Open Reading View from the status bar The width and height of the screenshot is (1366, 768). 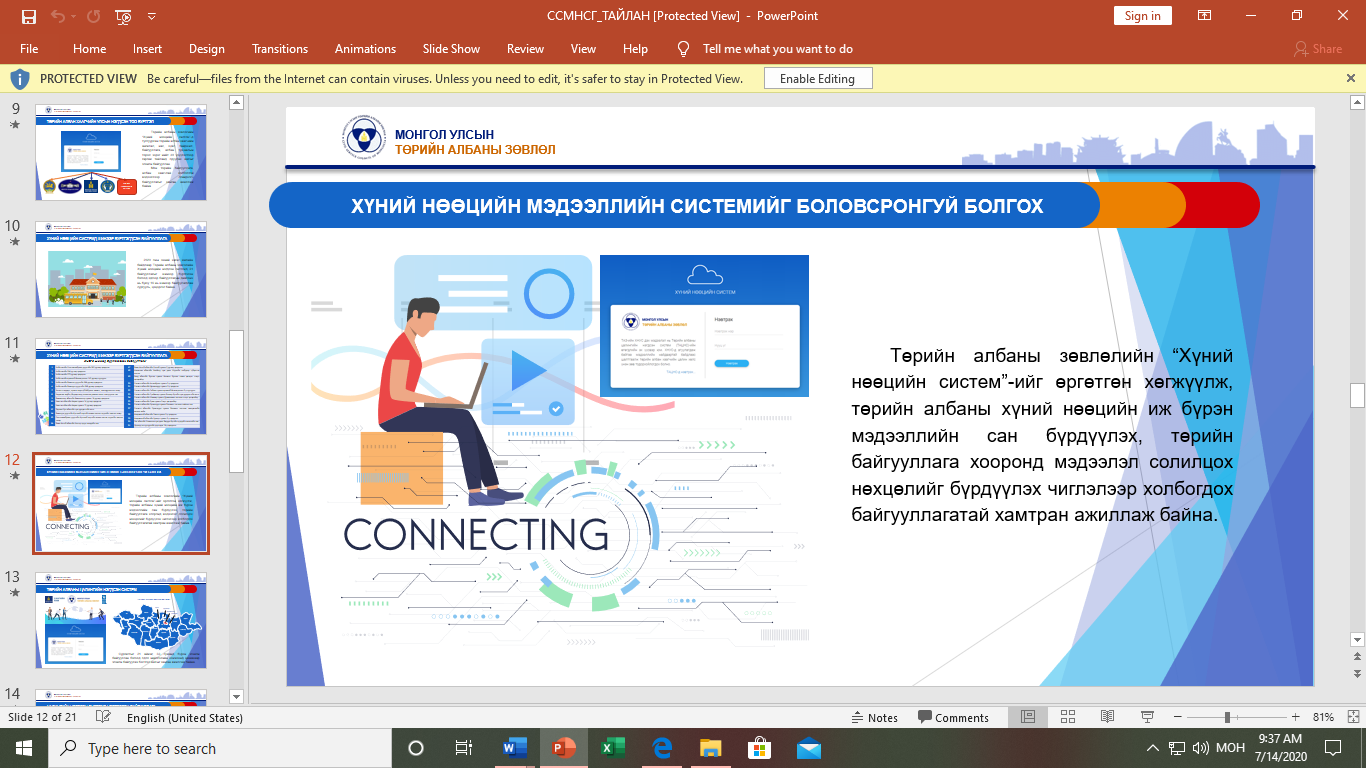[1107, 717]
